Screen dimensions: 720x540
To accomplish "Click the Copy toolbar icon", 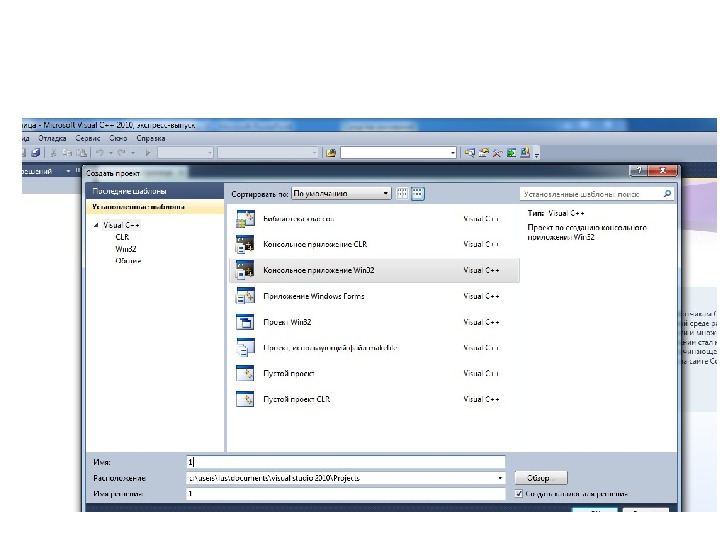I will (x=67, y=153).
